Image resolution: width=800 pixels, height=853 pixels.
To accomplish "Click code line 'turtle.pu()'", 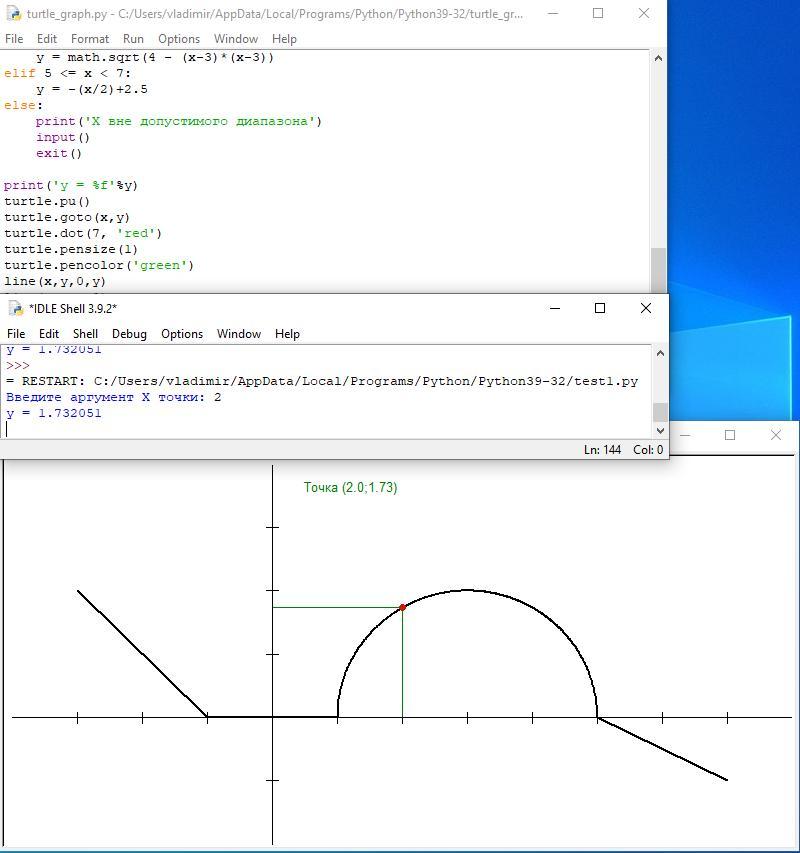I will pyautogui.click(x=47, y=201).
